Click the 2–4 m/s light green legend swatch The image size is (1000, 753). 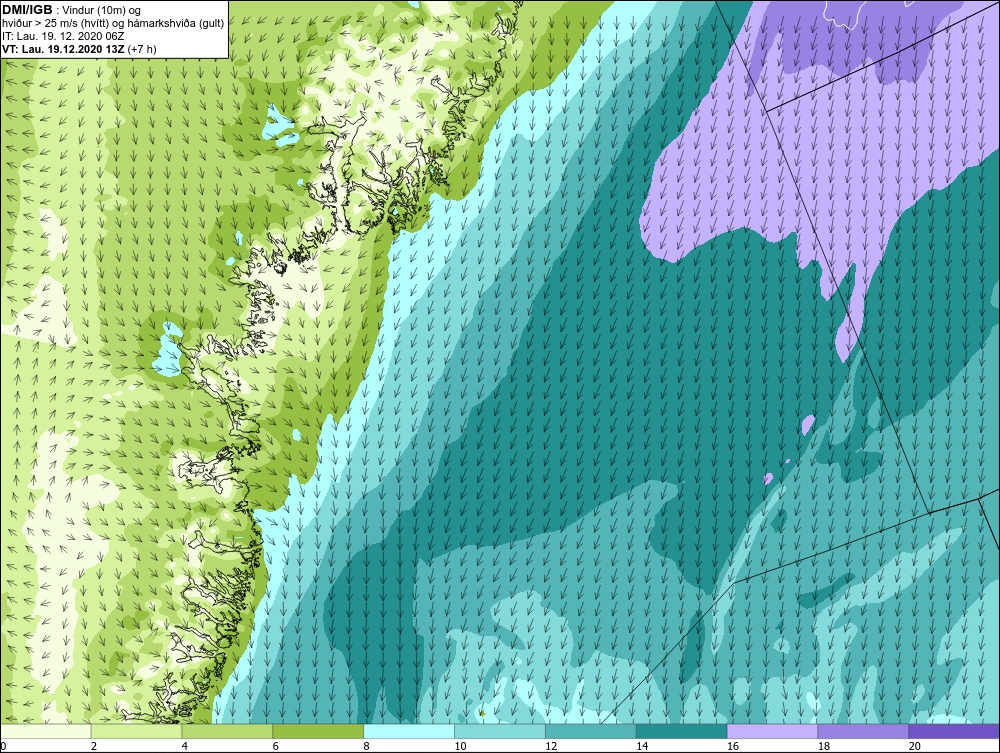click(136, 731)
